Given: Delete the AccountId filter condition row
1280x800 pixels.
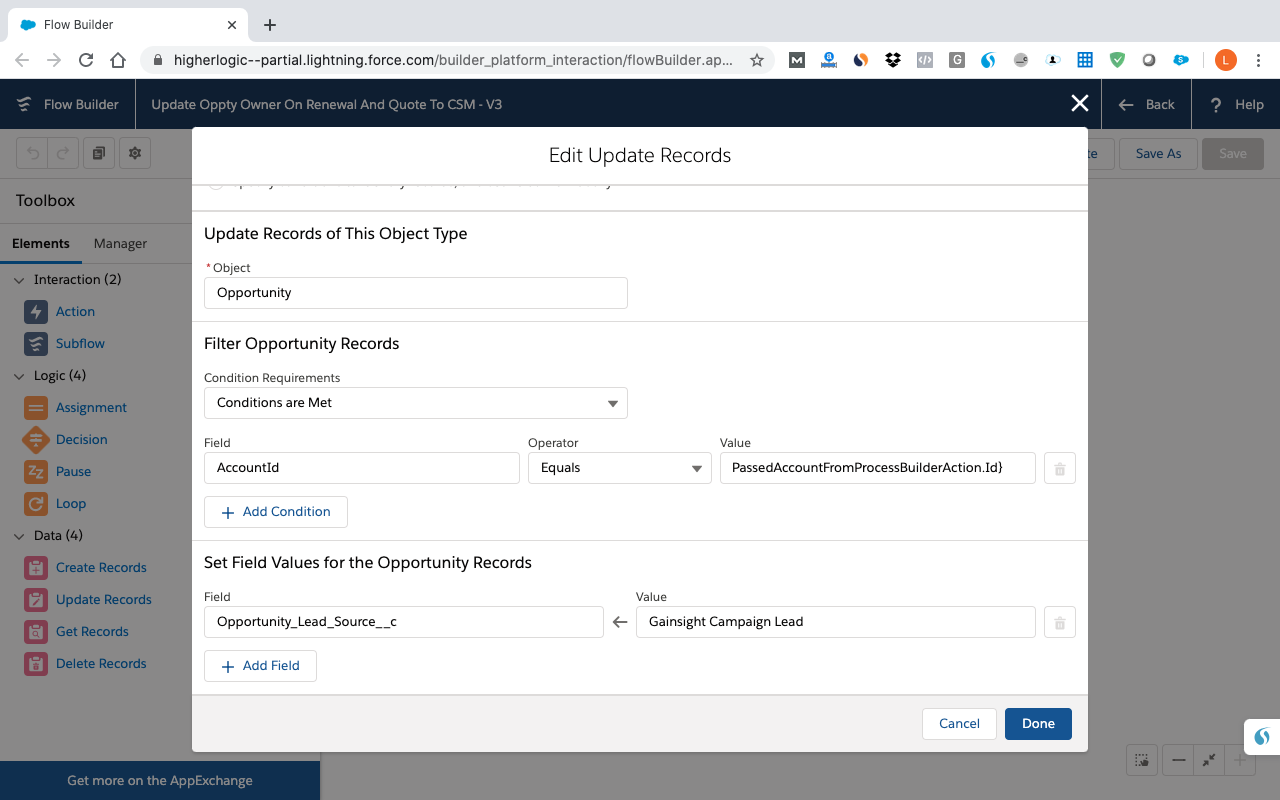Looking at the screenshot, I should pos(1059,468).
